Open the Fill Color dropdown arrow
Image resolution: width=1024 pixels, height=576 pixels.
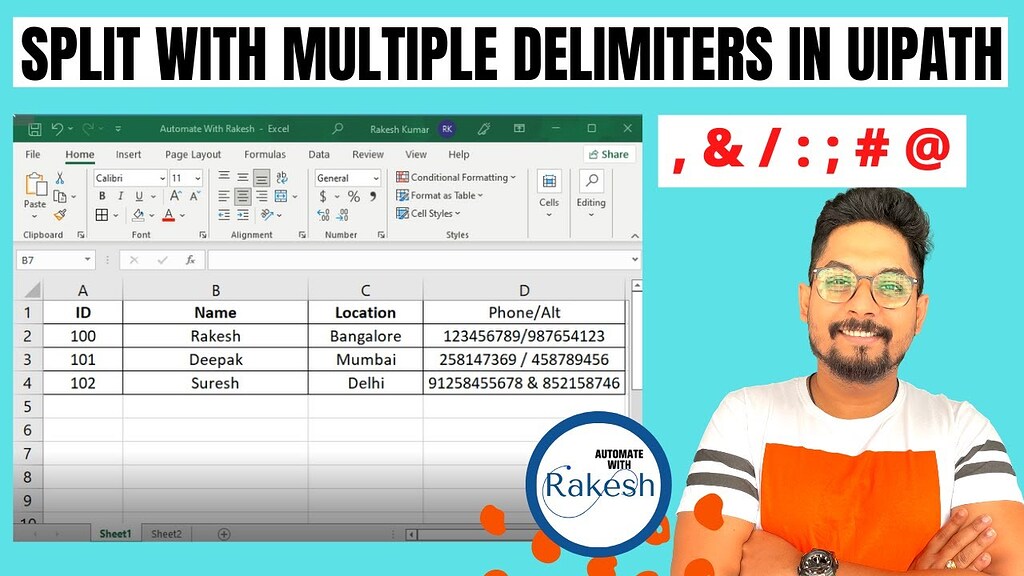click(x=152, y=214)
